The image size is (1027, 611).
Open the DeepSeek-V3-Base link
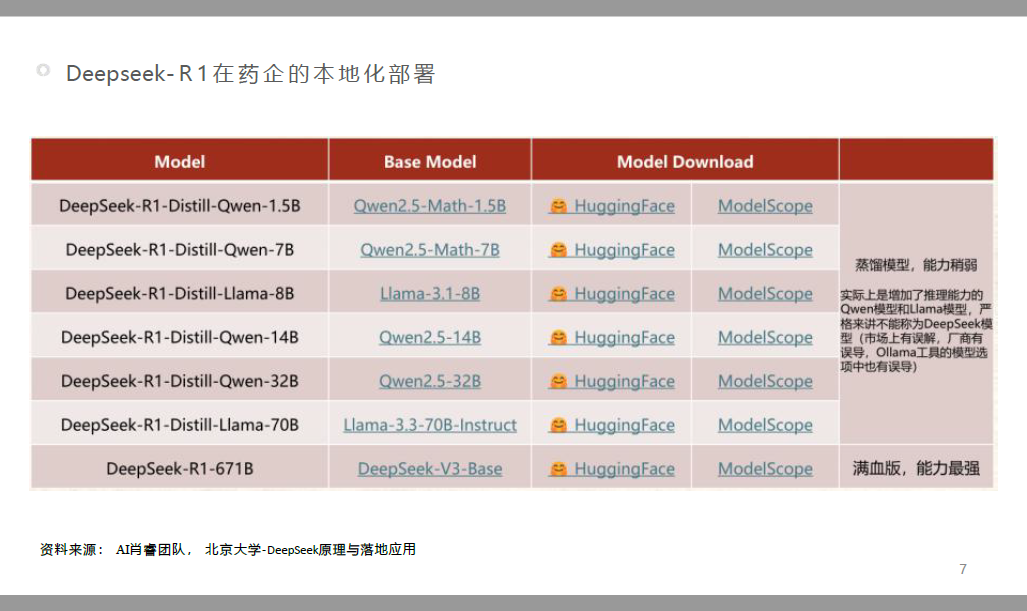pos(430,469)
